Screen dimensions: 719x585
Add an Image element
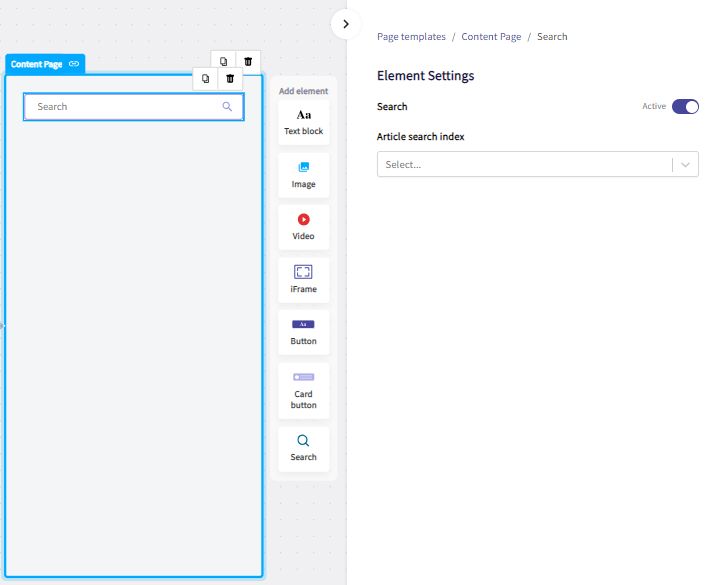tap(303, 175)
